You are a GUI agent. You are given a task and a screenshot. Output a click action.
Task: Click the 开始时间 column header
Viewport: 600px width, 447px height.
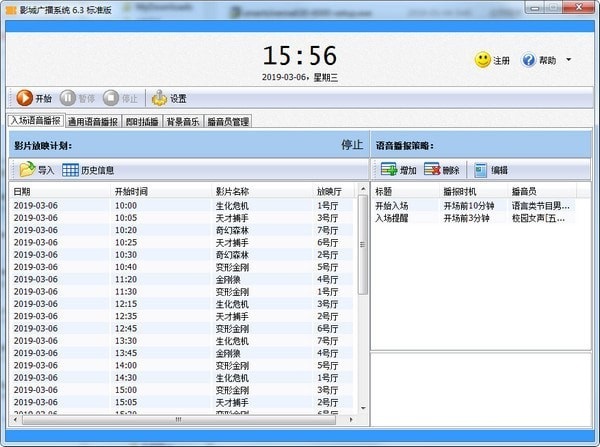pos(131,190)
